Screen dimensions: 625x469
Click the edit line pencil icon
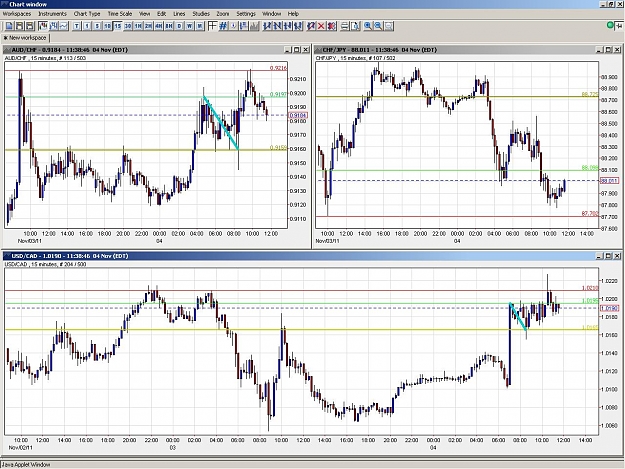coord(311,26)
